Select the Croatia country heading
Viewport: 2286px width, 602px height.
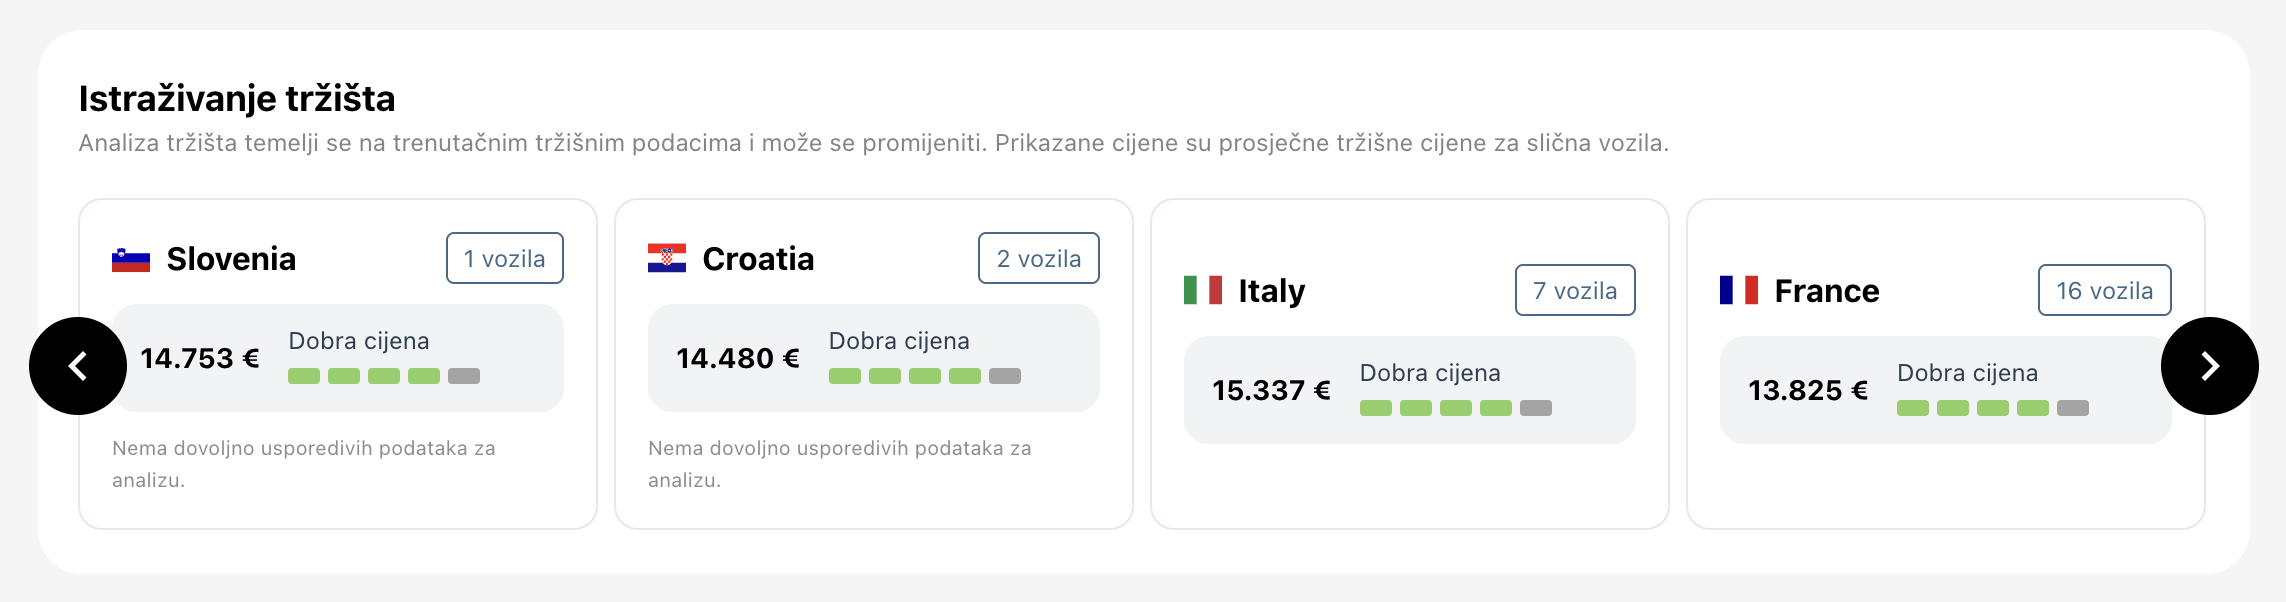coord(758,259)
